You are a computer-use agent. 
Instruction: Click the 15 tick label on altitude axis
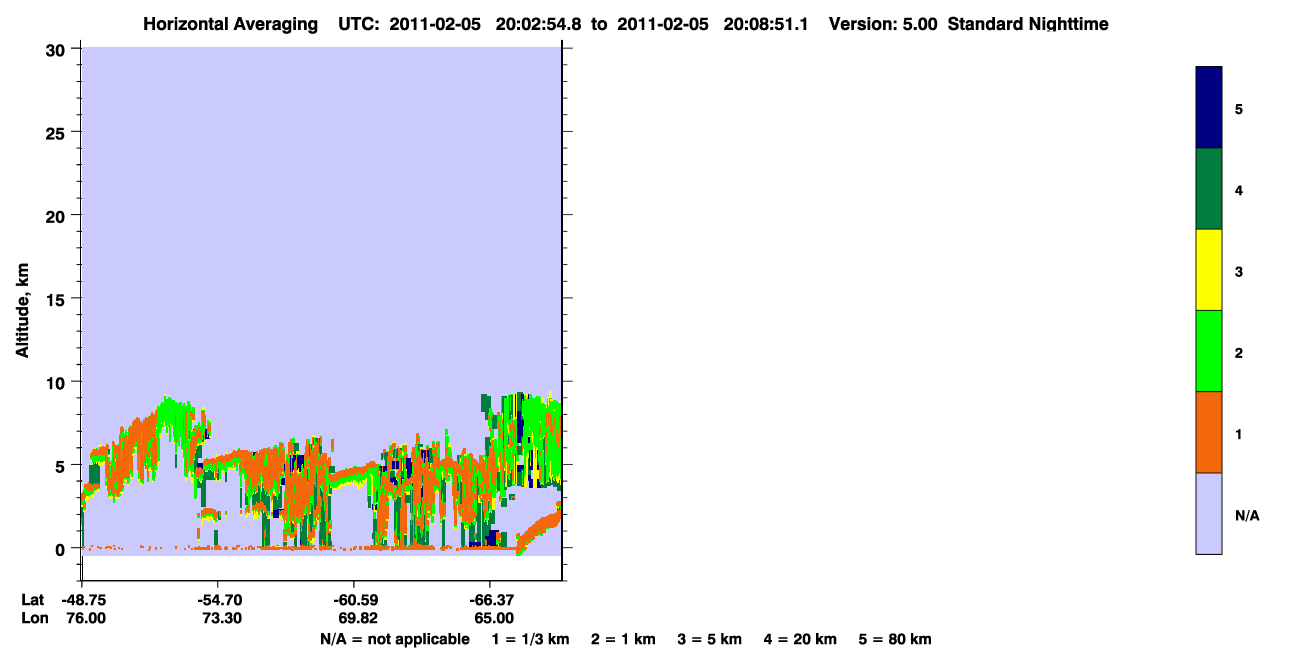[x=58, y=299]
